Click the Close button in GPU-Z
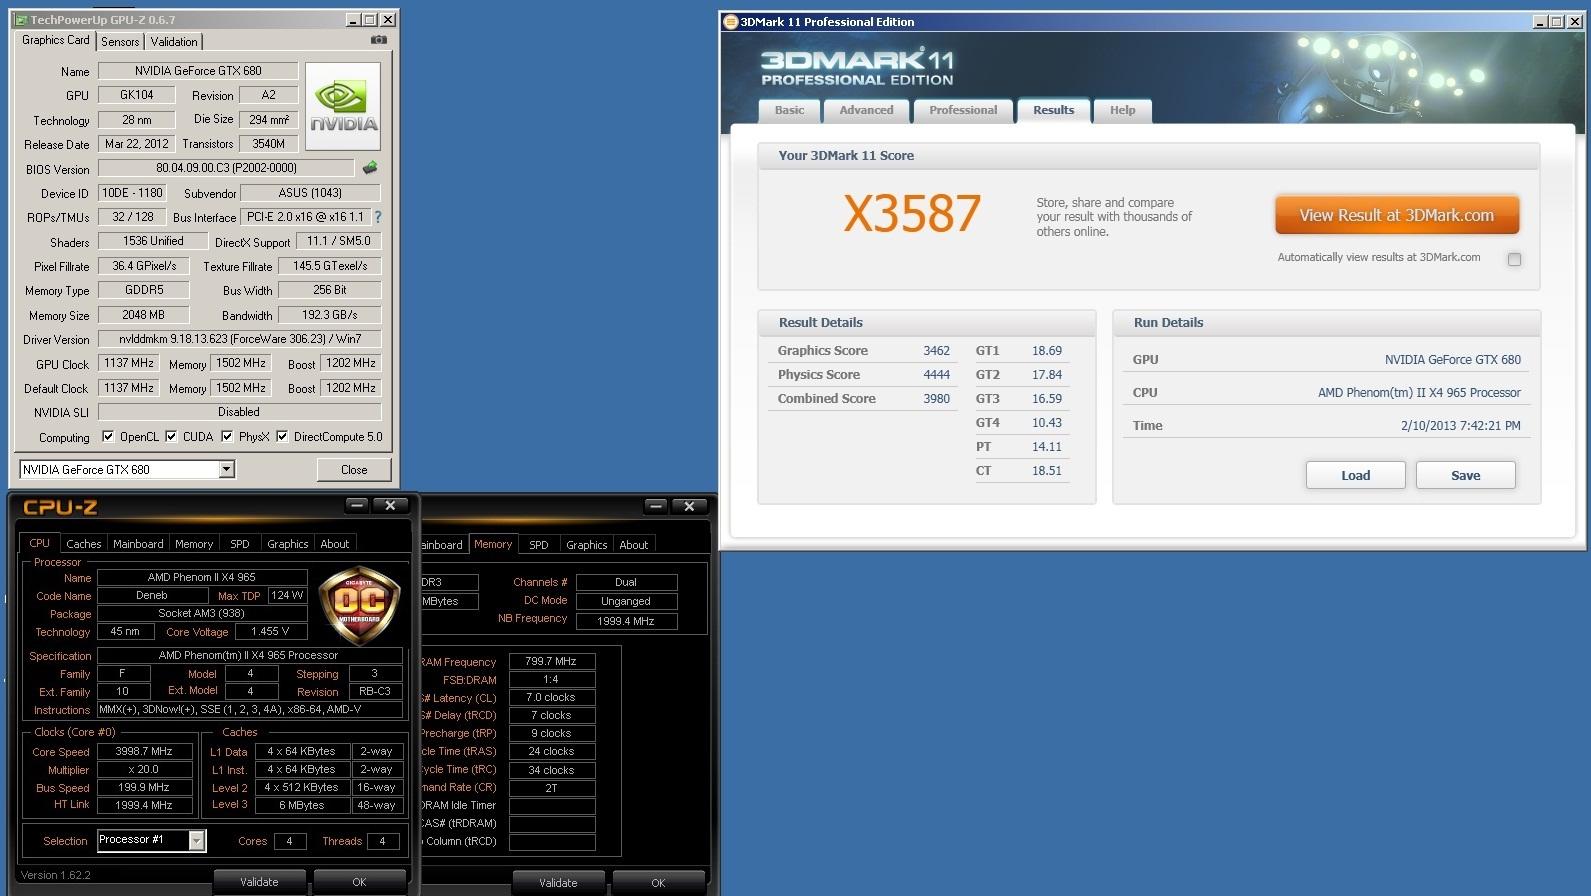This screenshot has width=1591, height=896. click(x=354, y=469)
